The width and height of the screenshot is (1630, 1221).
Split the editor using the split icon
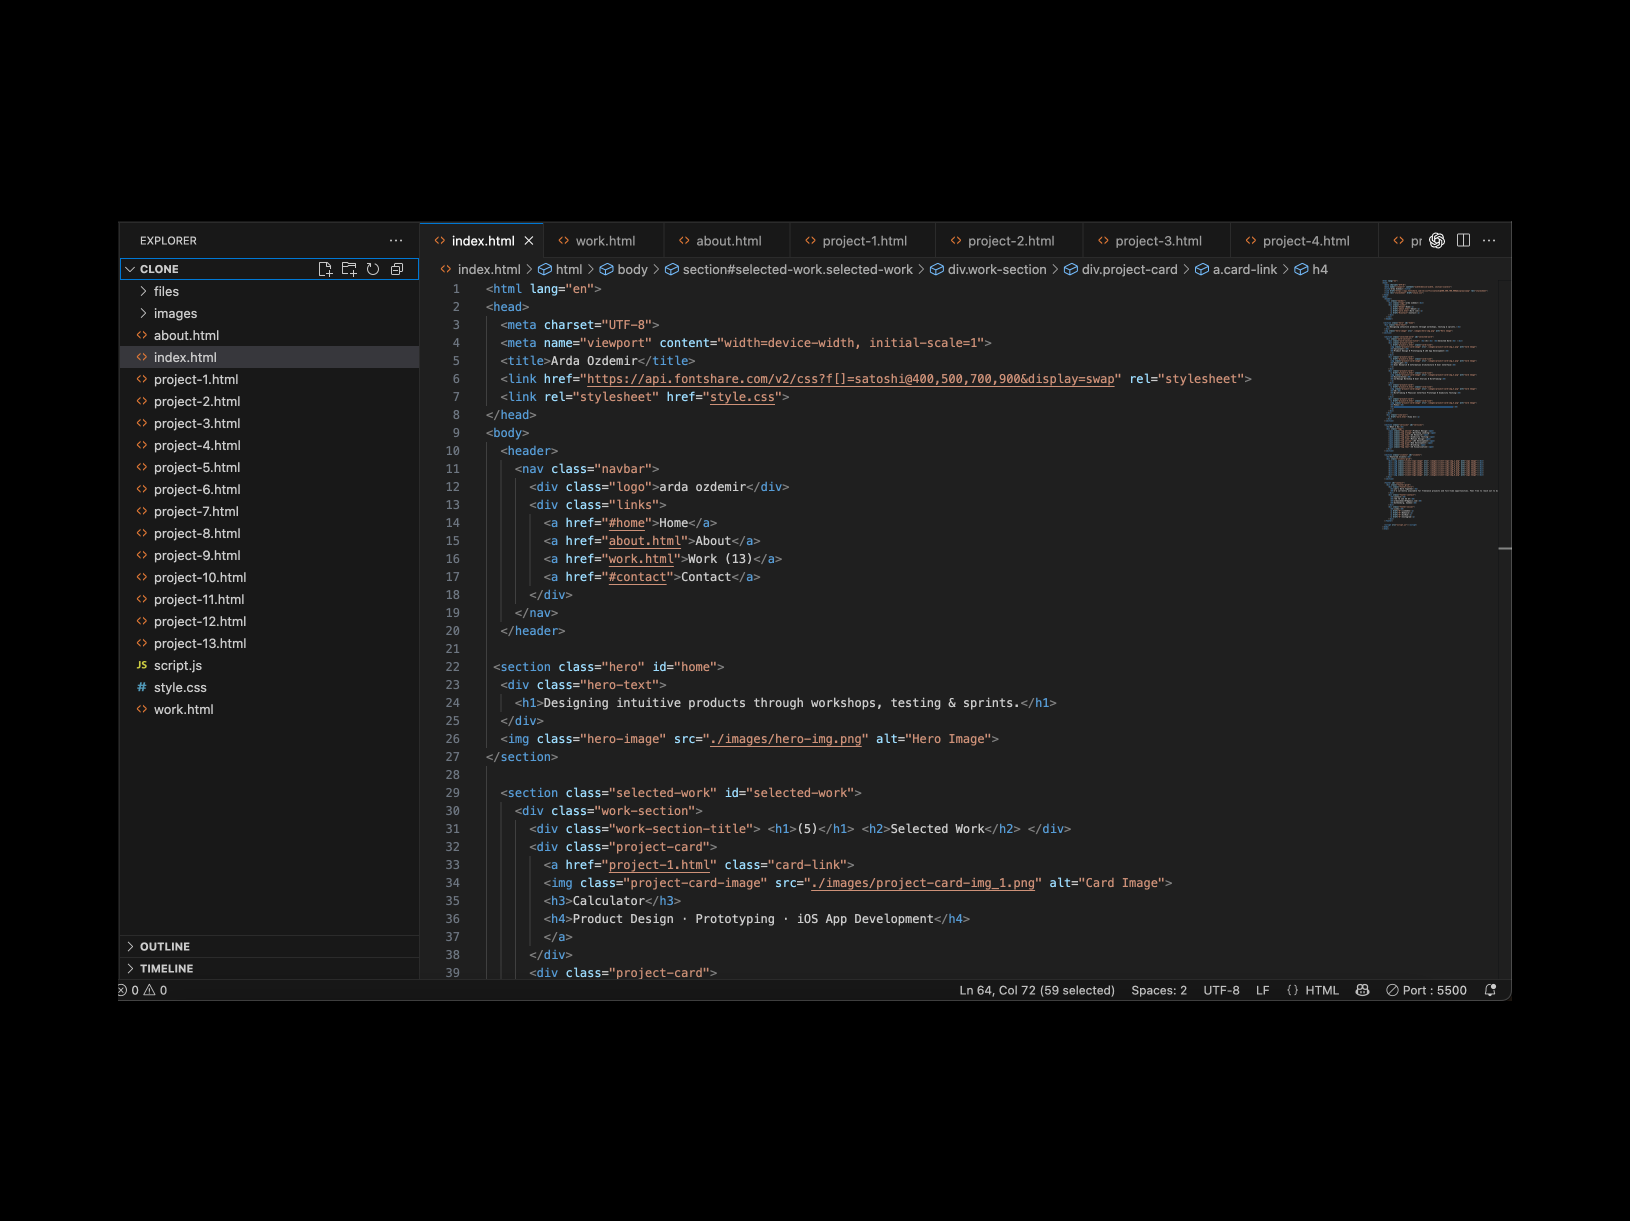[x=1463, y=240]
